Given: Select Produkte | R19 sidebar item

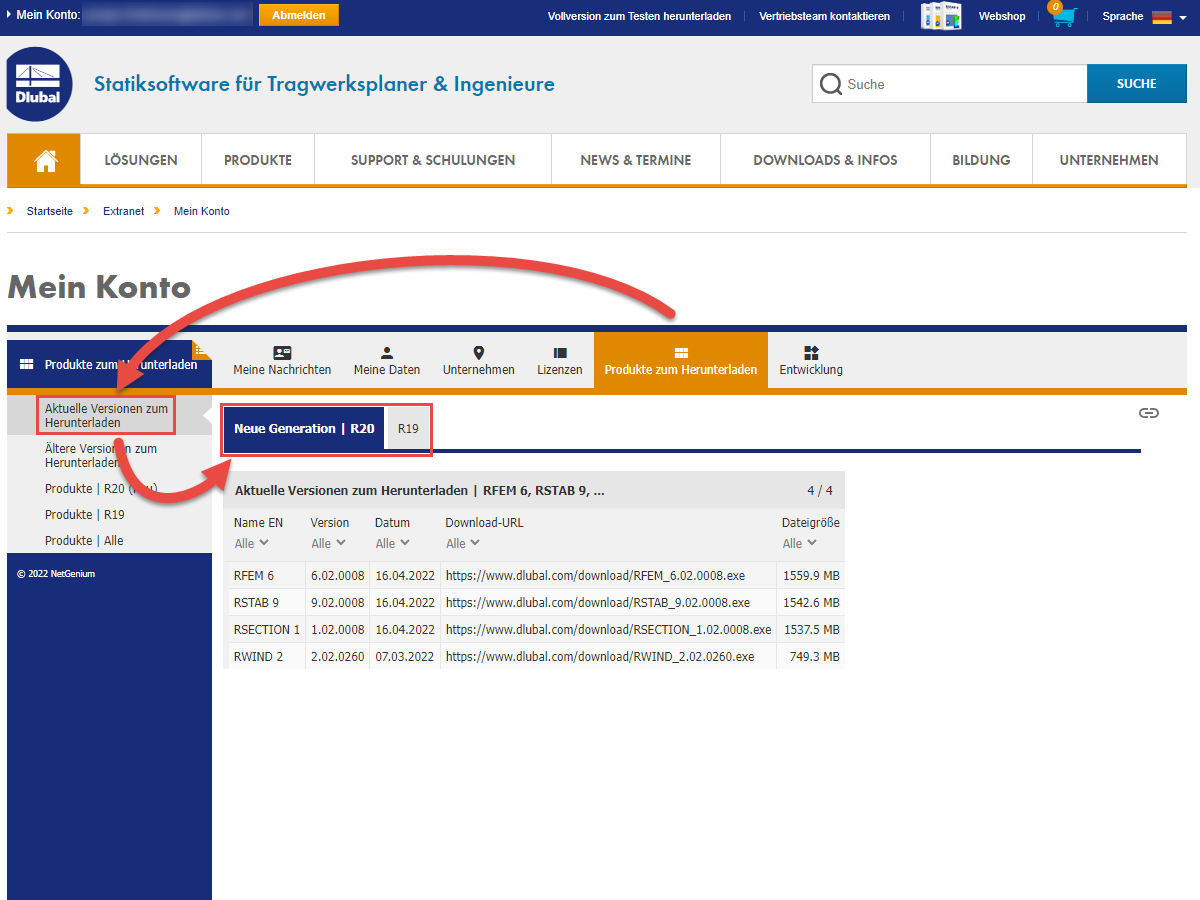Looking at the screenshot, I should tap(85, 515).
